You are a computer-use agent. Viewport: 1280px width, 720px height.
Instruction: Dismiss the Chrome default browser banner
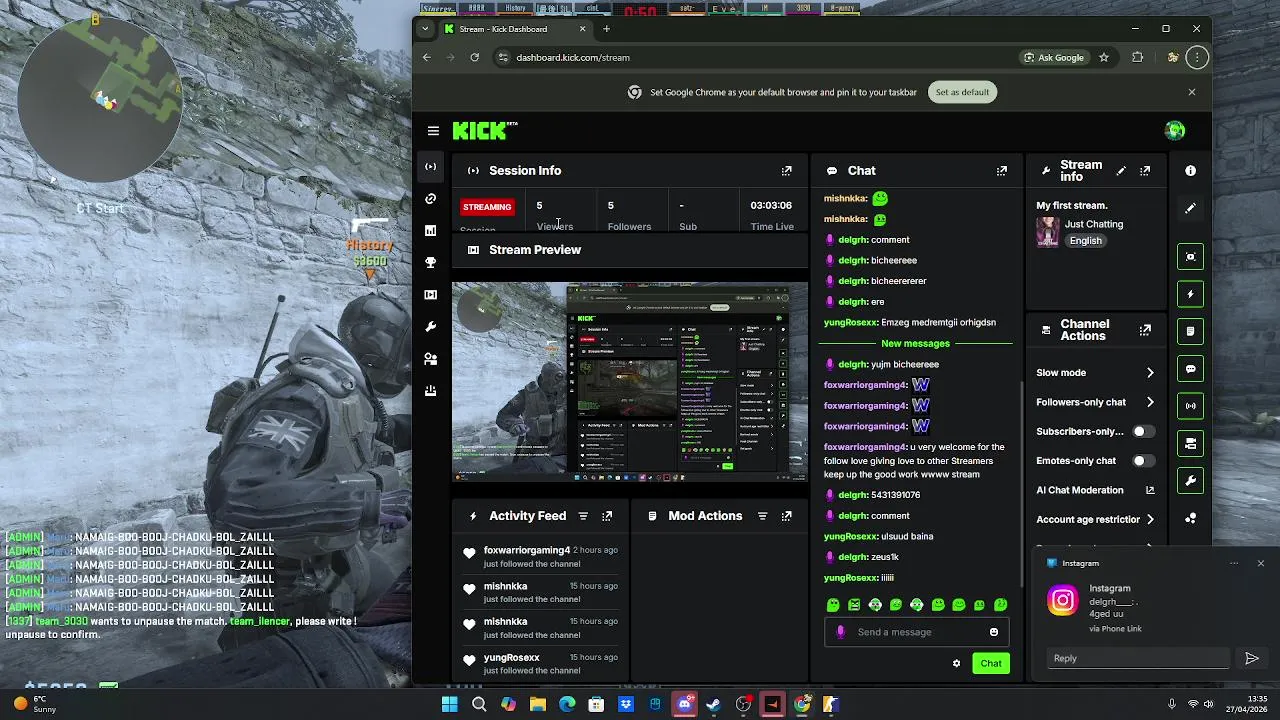point(1191,92)
